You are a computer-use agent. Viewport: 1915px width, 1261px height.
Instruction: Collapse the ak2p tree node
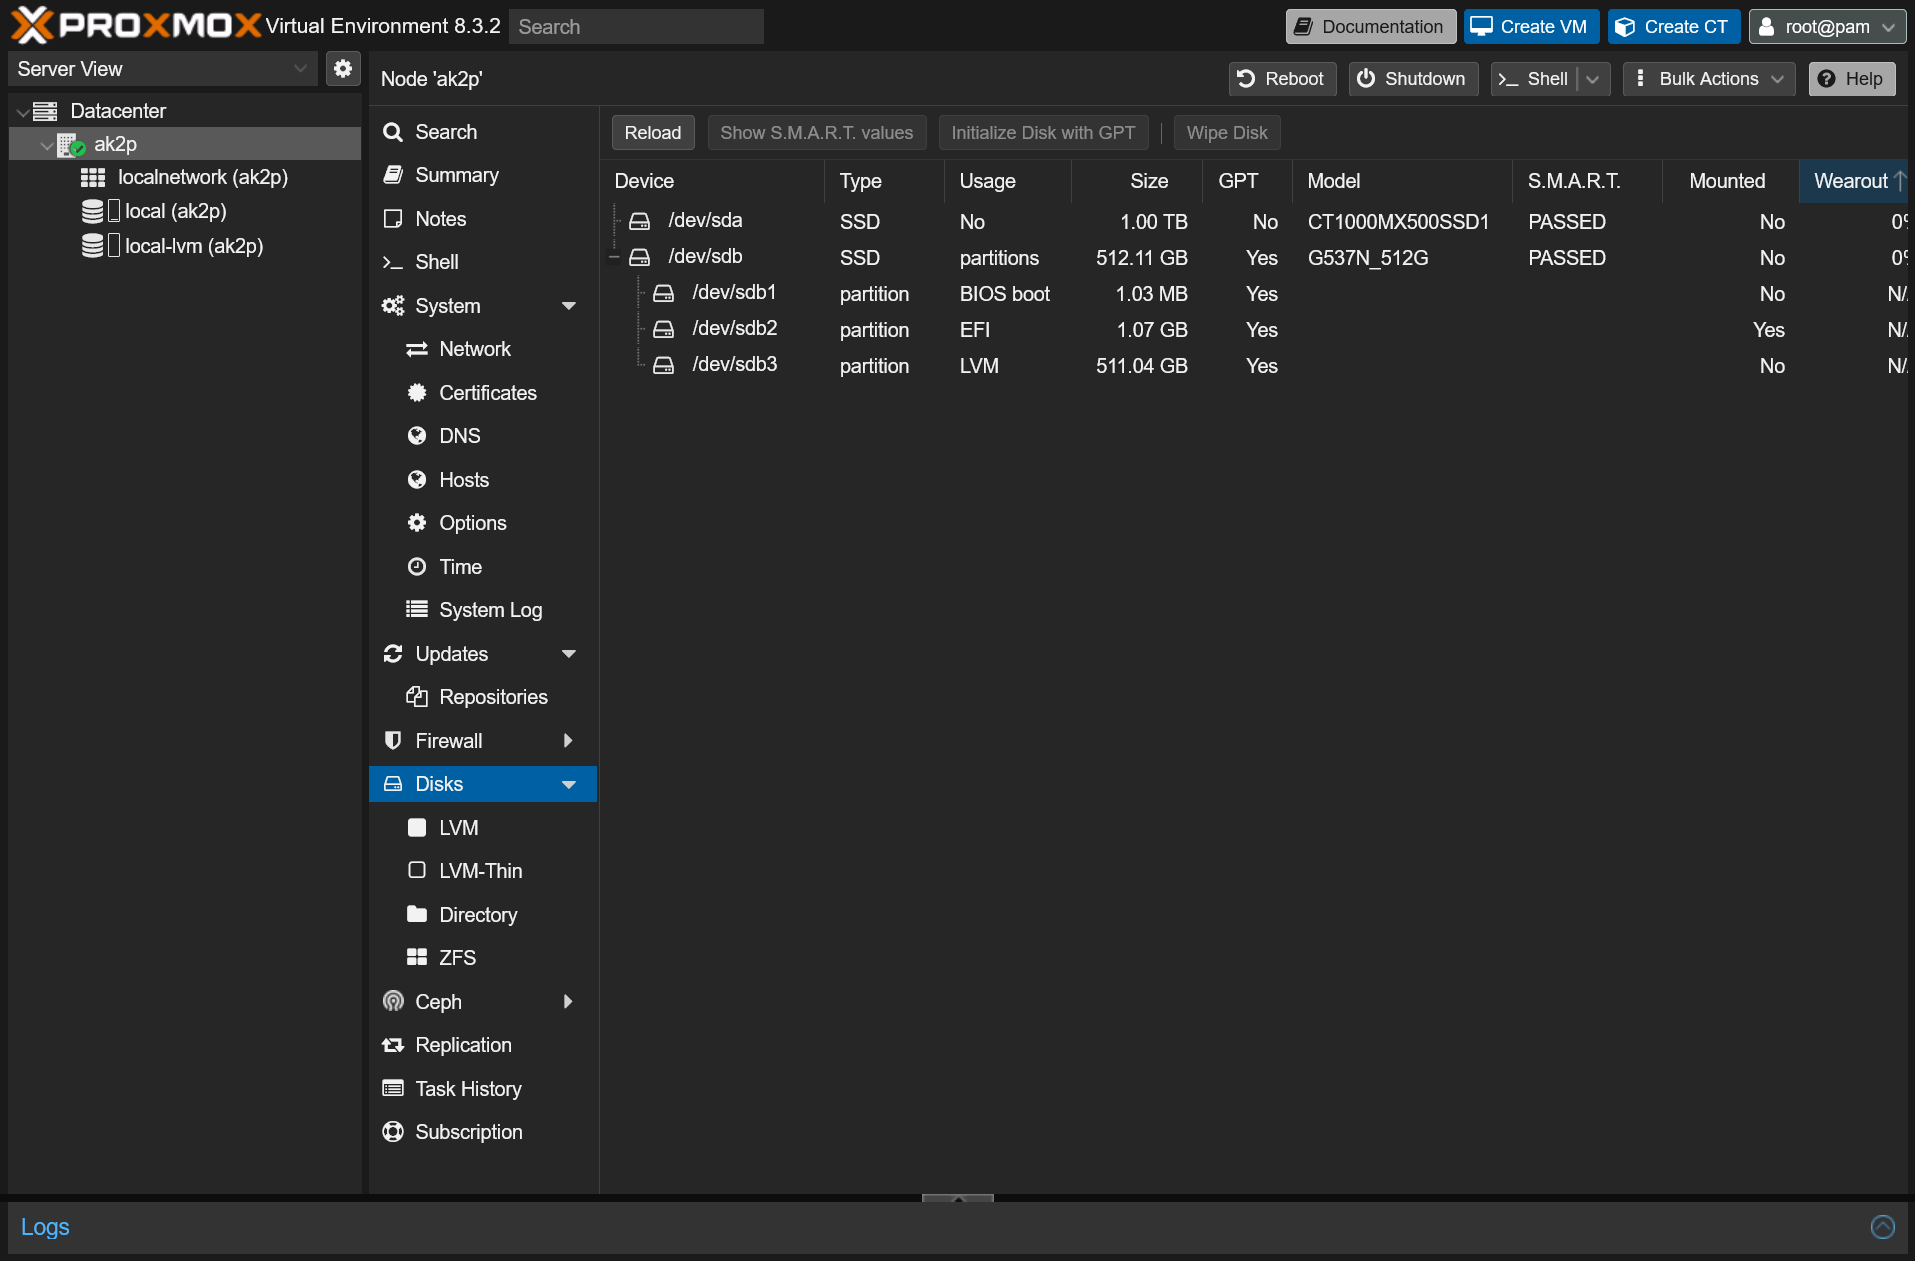click(x=46, y=146)
